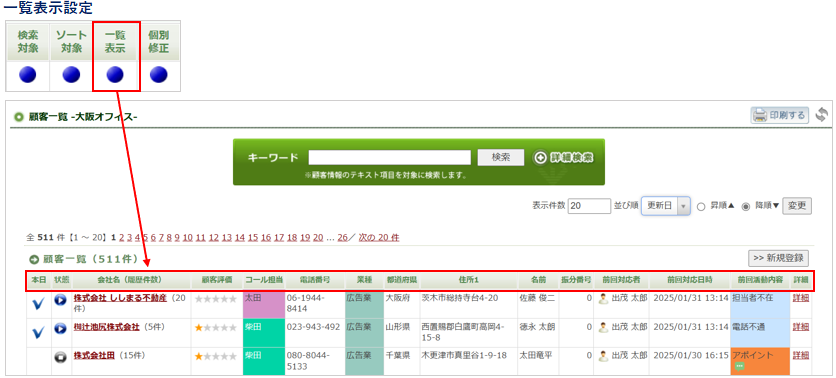Click the blue dot under 個別修正
The height and width of the screenshot is (378, 836).
[158, 76]
